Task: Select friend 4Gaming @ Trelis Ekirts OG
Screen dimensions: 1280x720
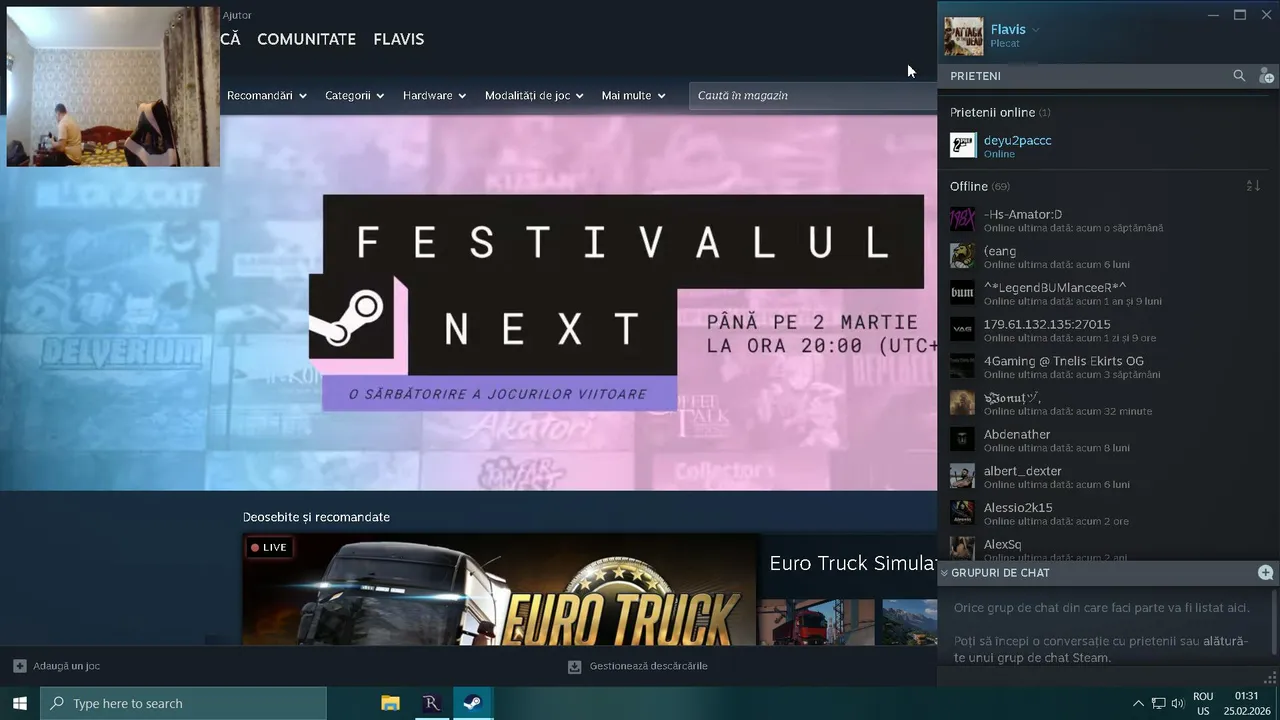Action: [x=1064, y=361]
